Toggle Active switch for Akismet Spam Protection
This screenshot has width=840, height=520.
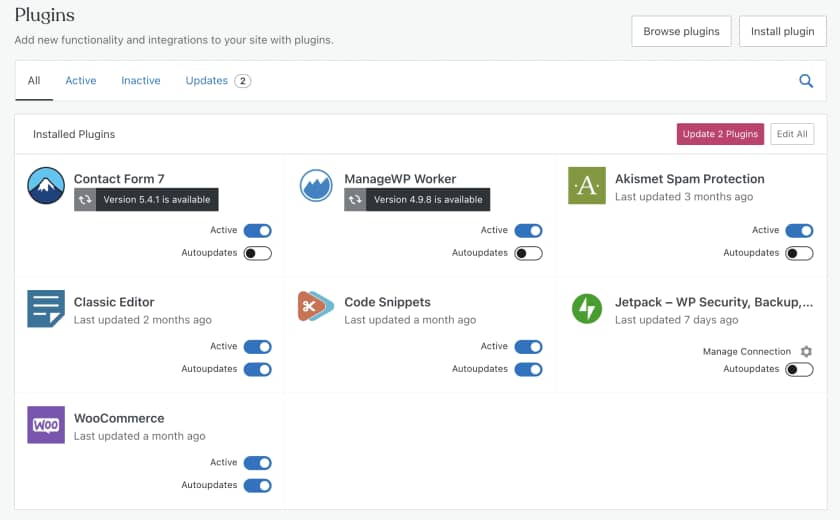[799, 230]
